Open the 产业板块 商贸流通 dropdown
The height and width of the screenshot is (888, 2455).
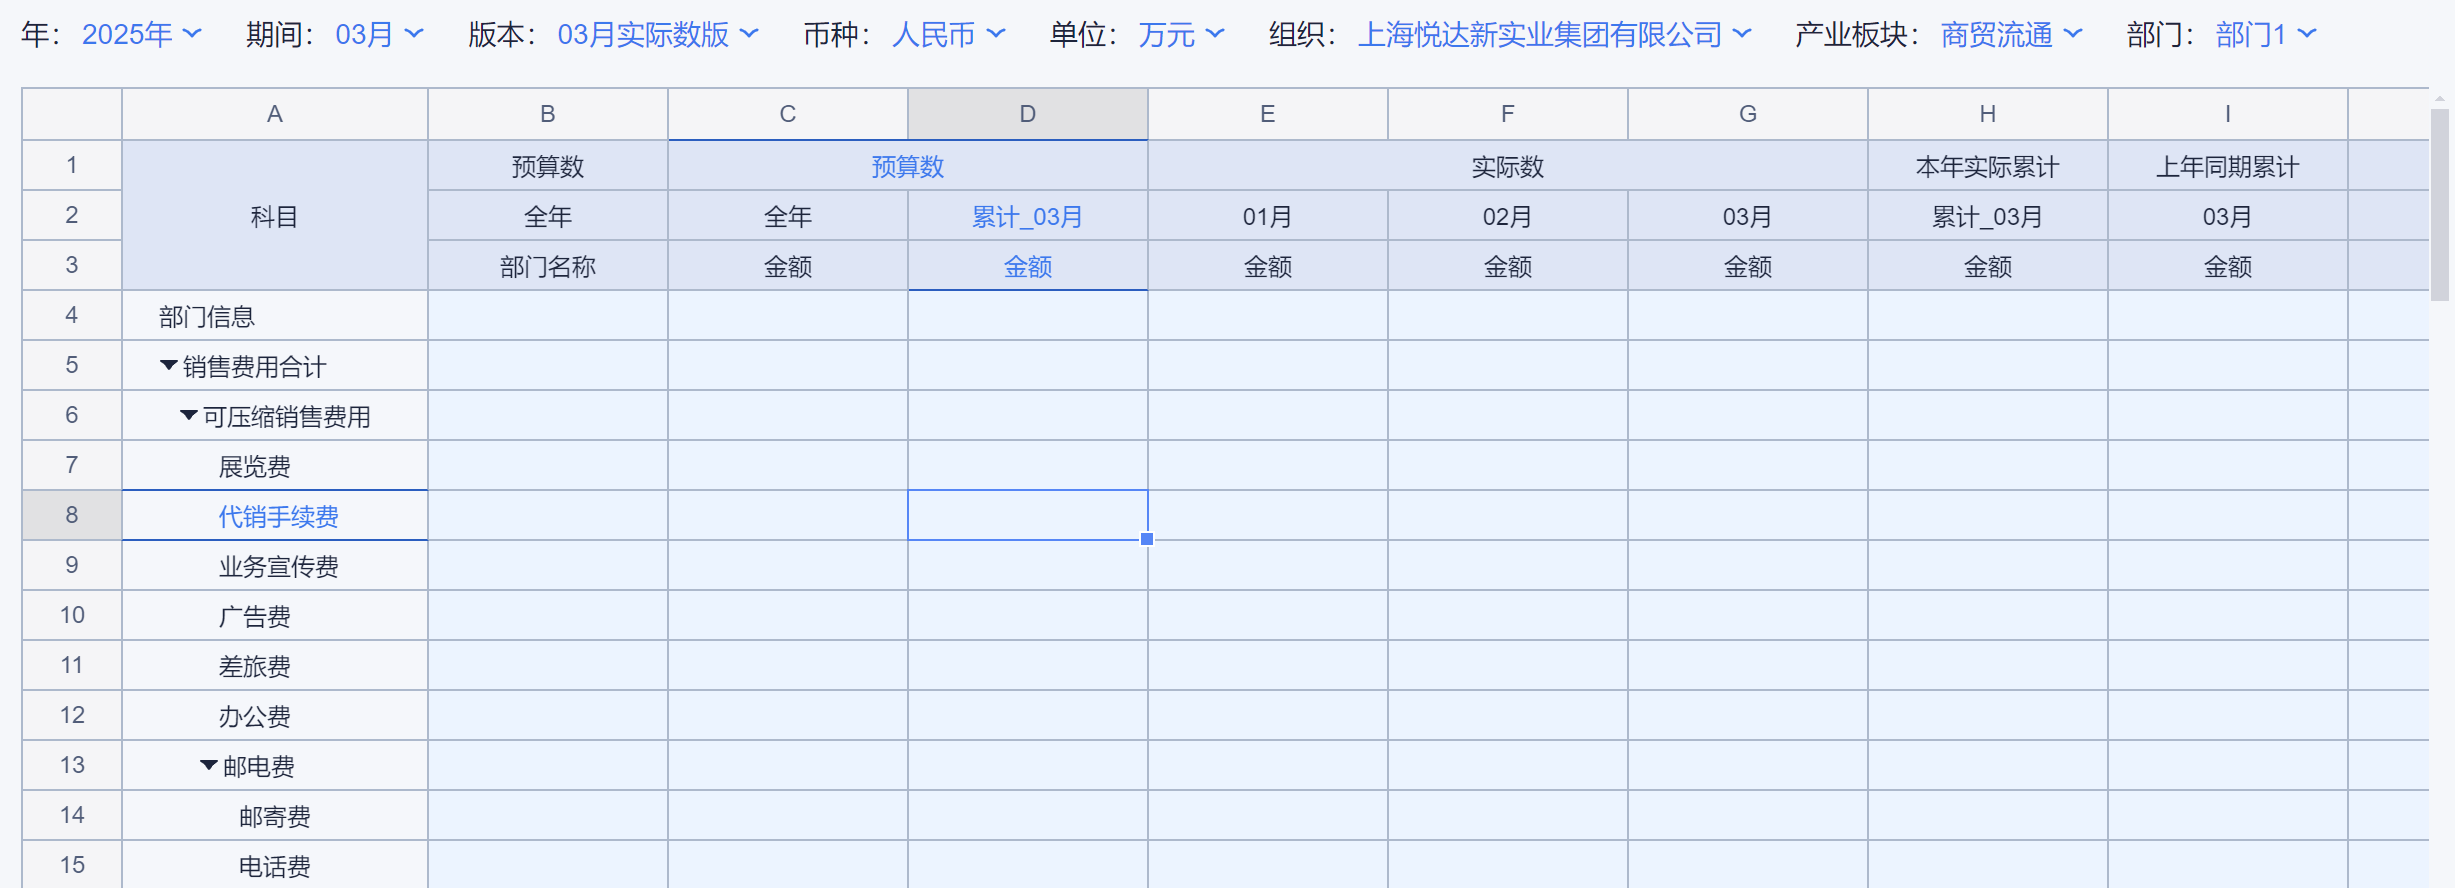2010,35
